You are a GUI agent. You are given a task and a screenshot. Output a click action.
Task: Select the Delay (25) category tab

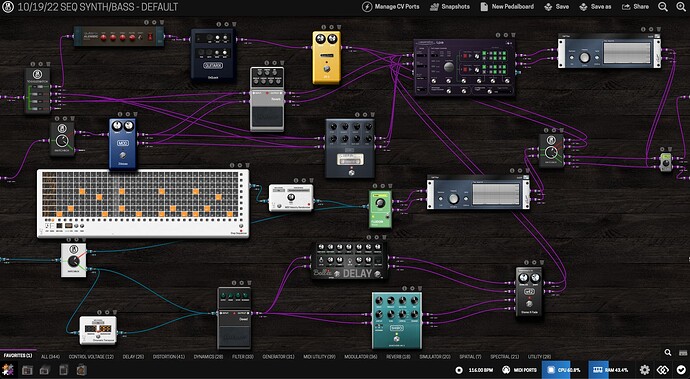[x=133, y=357]
